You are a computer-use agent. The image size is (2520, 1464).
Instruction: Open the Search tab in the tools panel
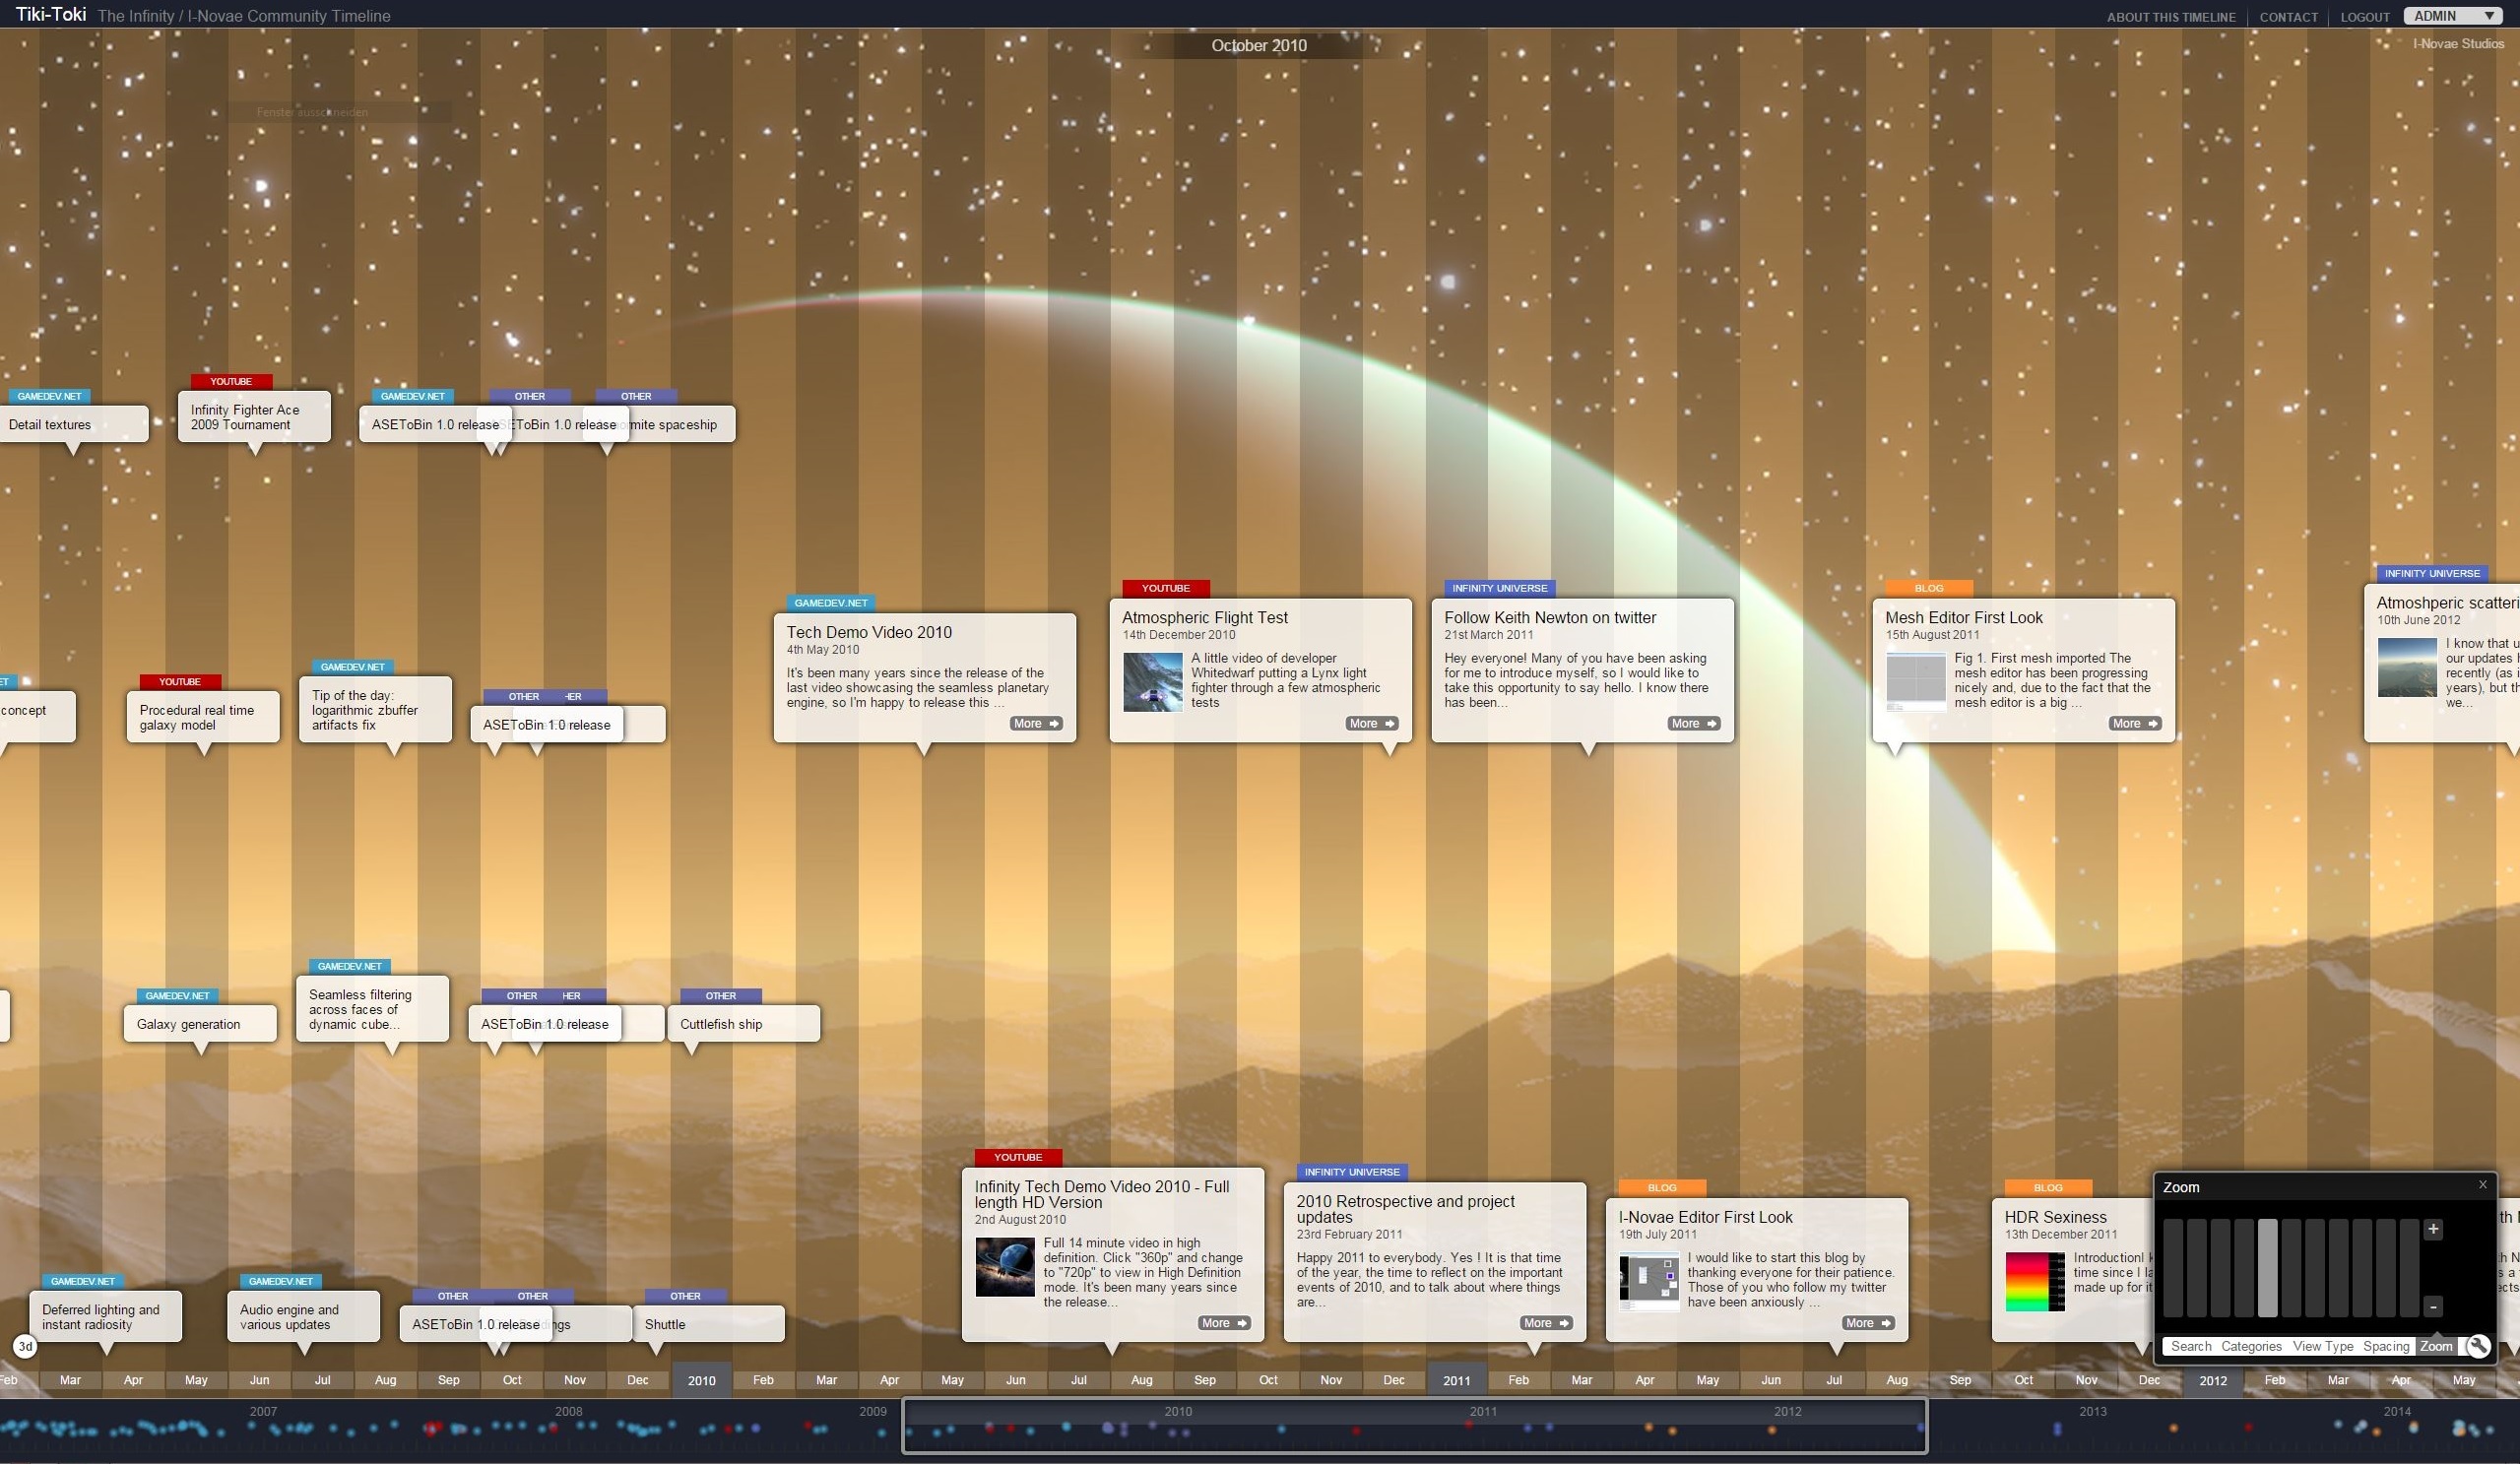(2190, 1346)
